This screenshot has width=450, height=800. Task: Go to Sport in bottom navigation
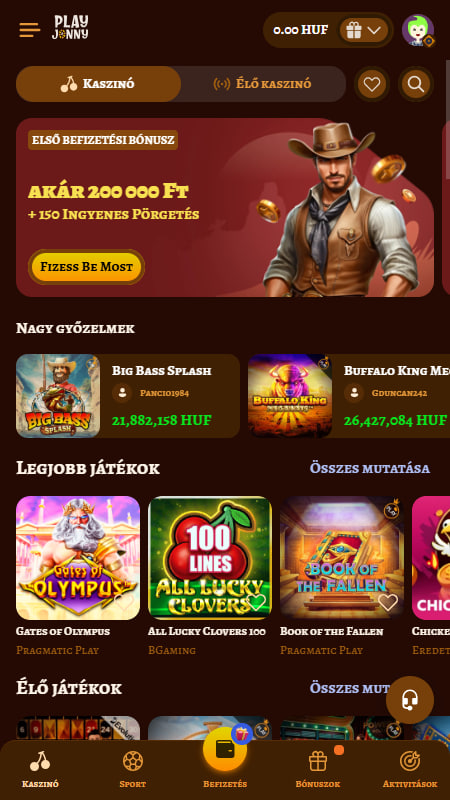[x=133, y=769]
